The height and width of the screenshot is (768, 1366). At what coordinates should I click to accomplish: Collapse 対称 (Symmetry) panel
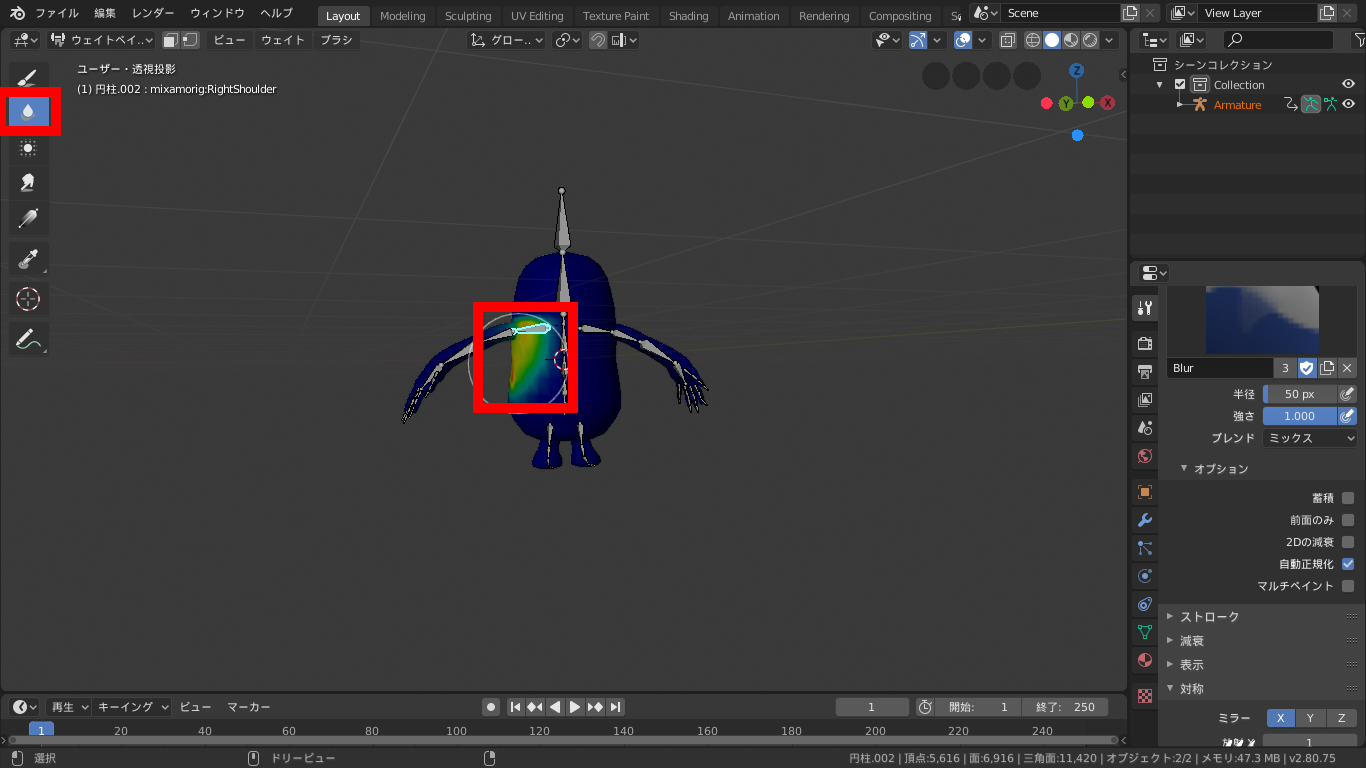pyautogui.click(x=1191, y=688)
